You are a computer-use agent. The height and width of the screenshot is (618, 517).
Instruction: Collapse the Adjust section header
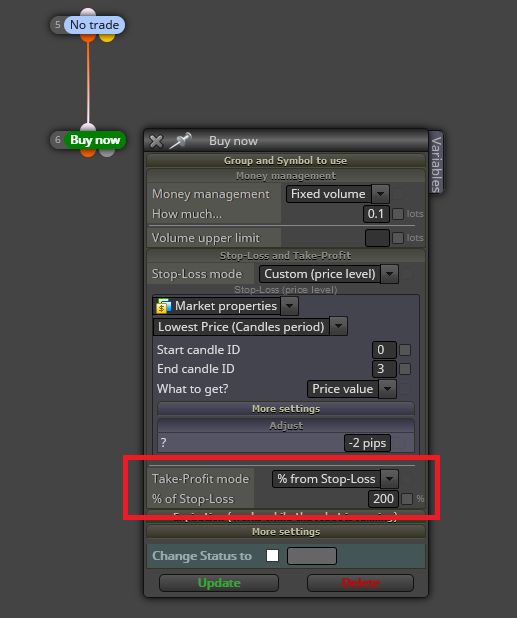pos(286,426)
